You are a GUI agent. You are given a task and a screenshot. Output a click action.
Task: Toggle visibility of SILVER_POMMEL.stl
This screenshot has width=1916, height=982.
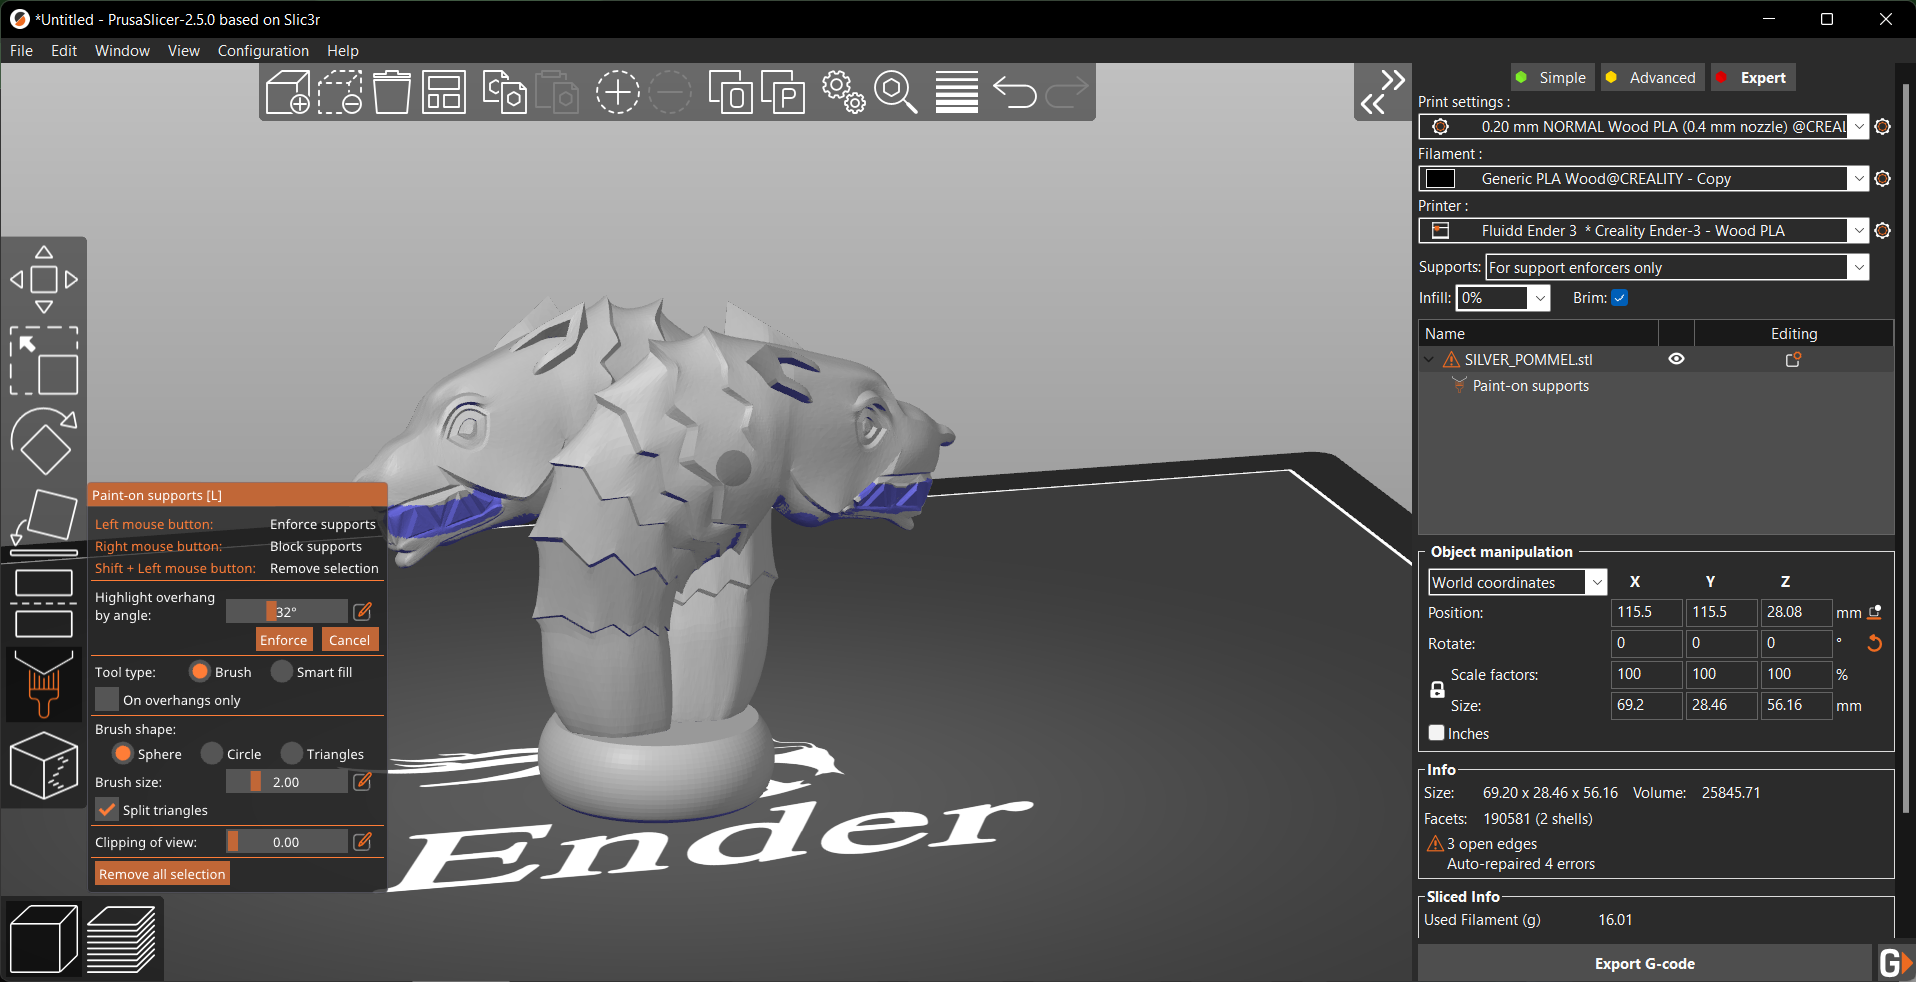coord(1676,359)
